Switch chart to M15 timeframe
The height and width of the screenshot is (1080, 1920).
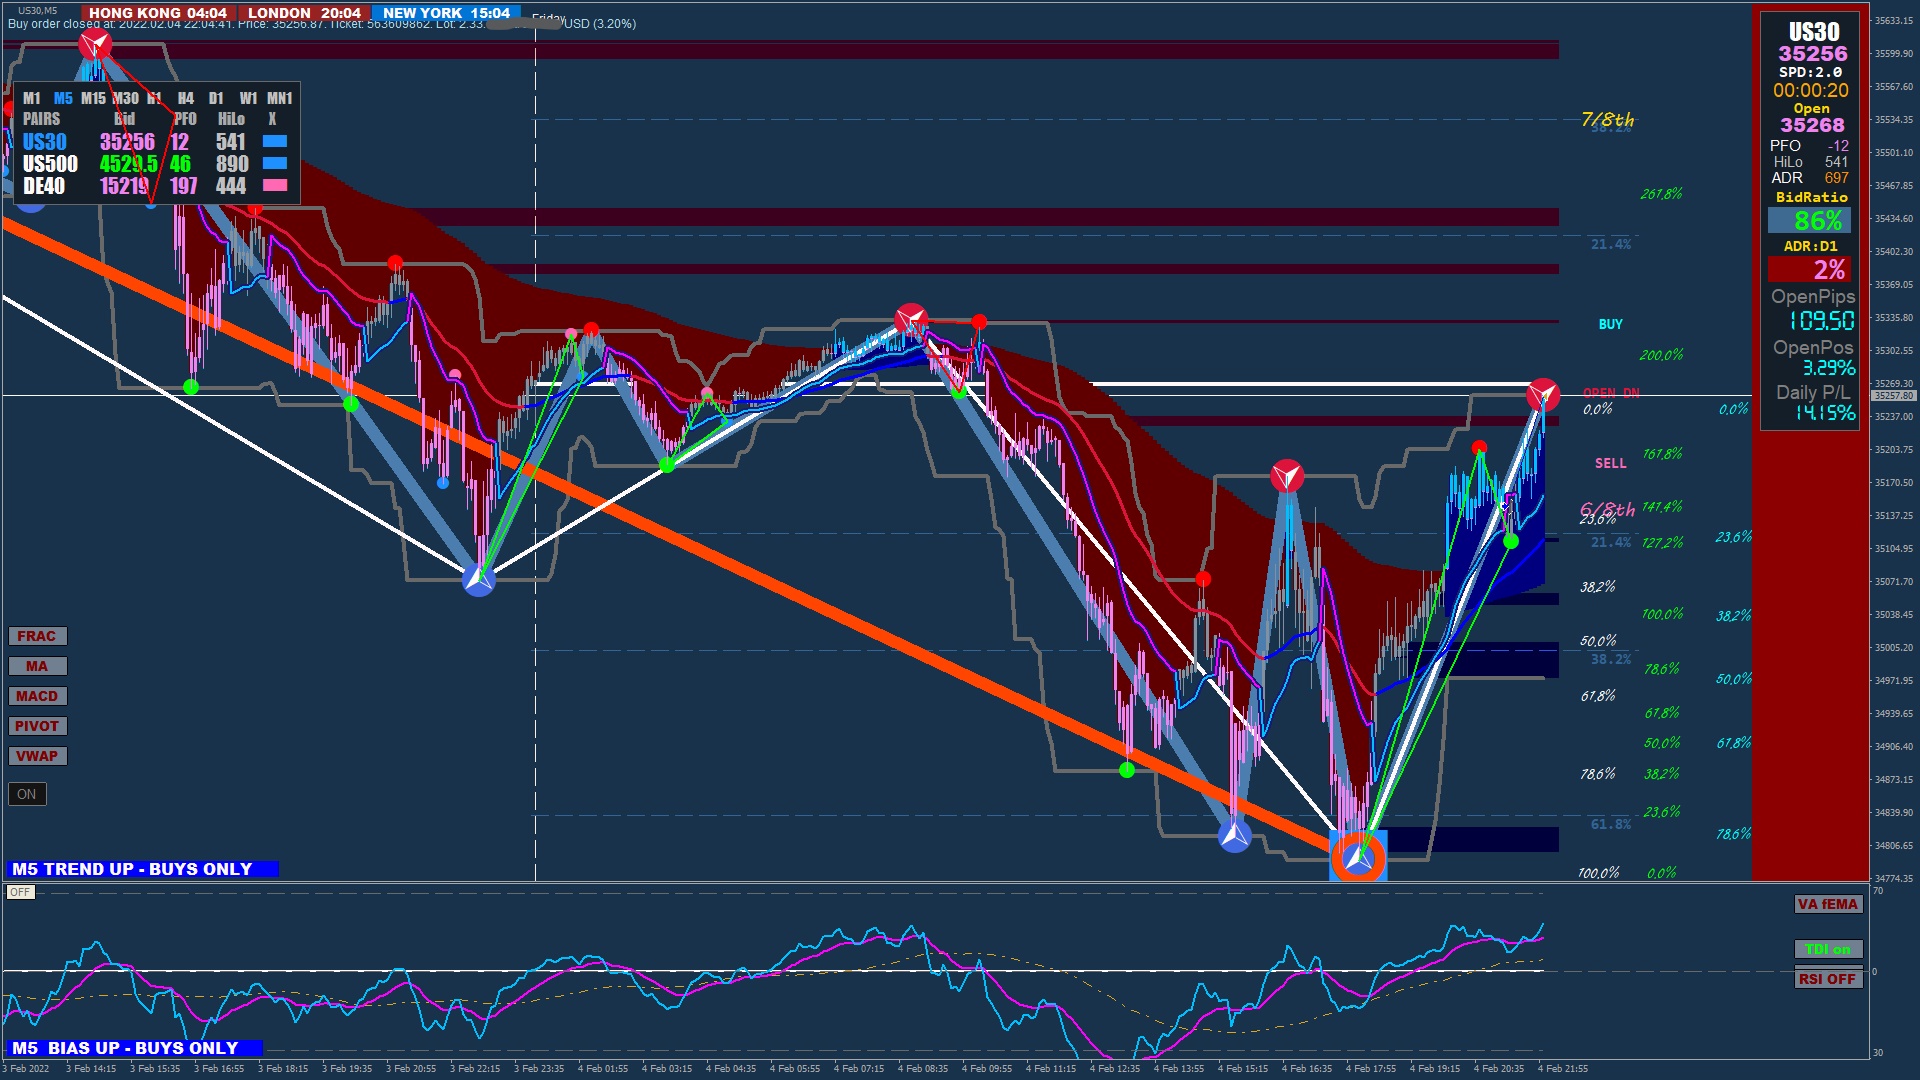(93, 98)
